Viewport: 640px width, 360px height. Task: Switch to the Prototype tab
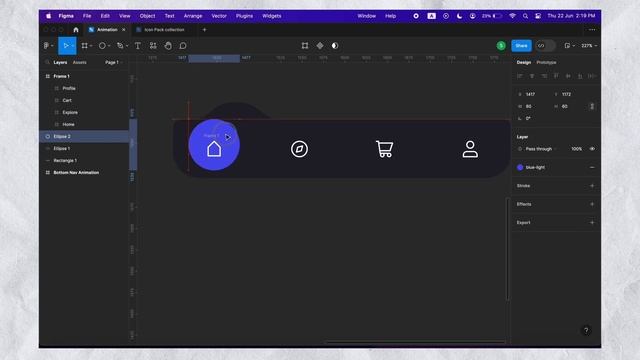coord(546,62)
